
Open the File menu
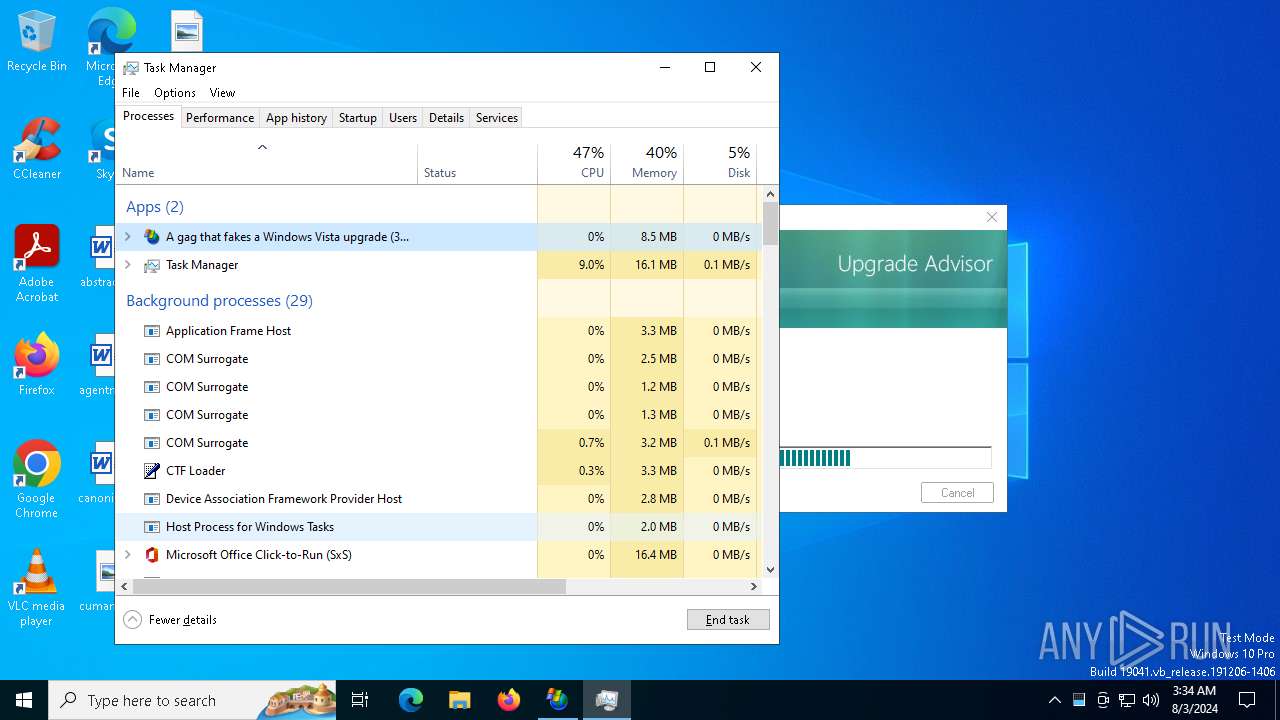click(131, 93)
